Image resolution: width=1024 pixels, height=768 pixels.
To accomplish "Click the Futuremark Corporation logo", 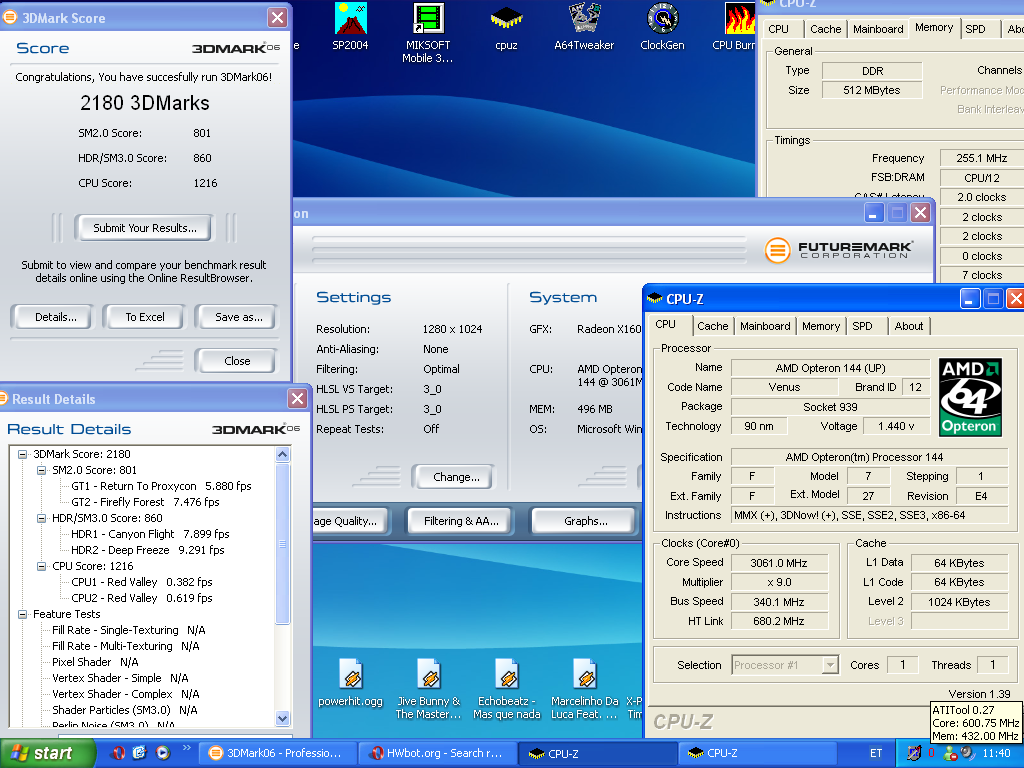I will pyautogui.click(x=839, y=249).
